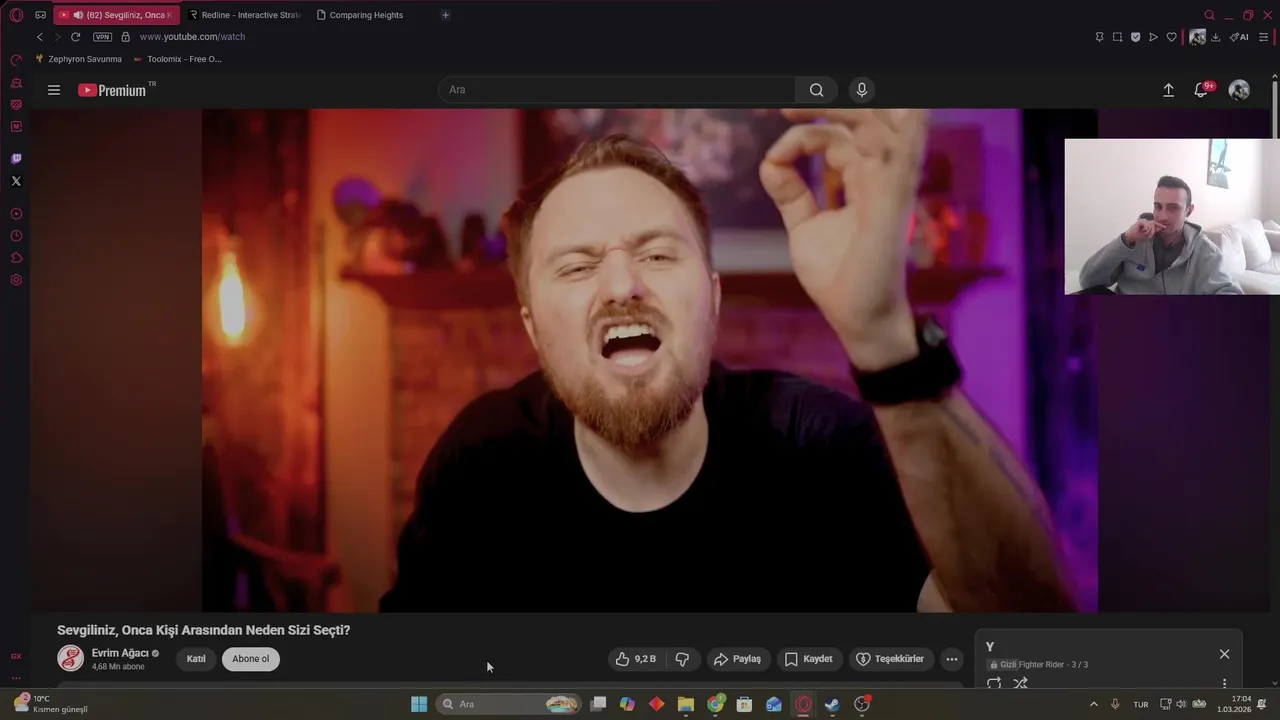Click the Windows taskbar search box Ara
The width and height of the screenshot is (1280, 720).
[510, 704]
